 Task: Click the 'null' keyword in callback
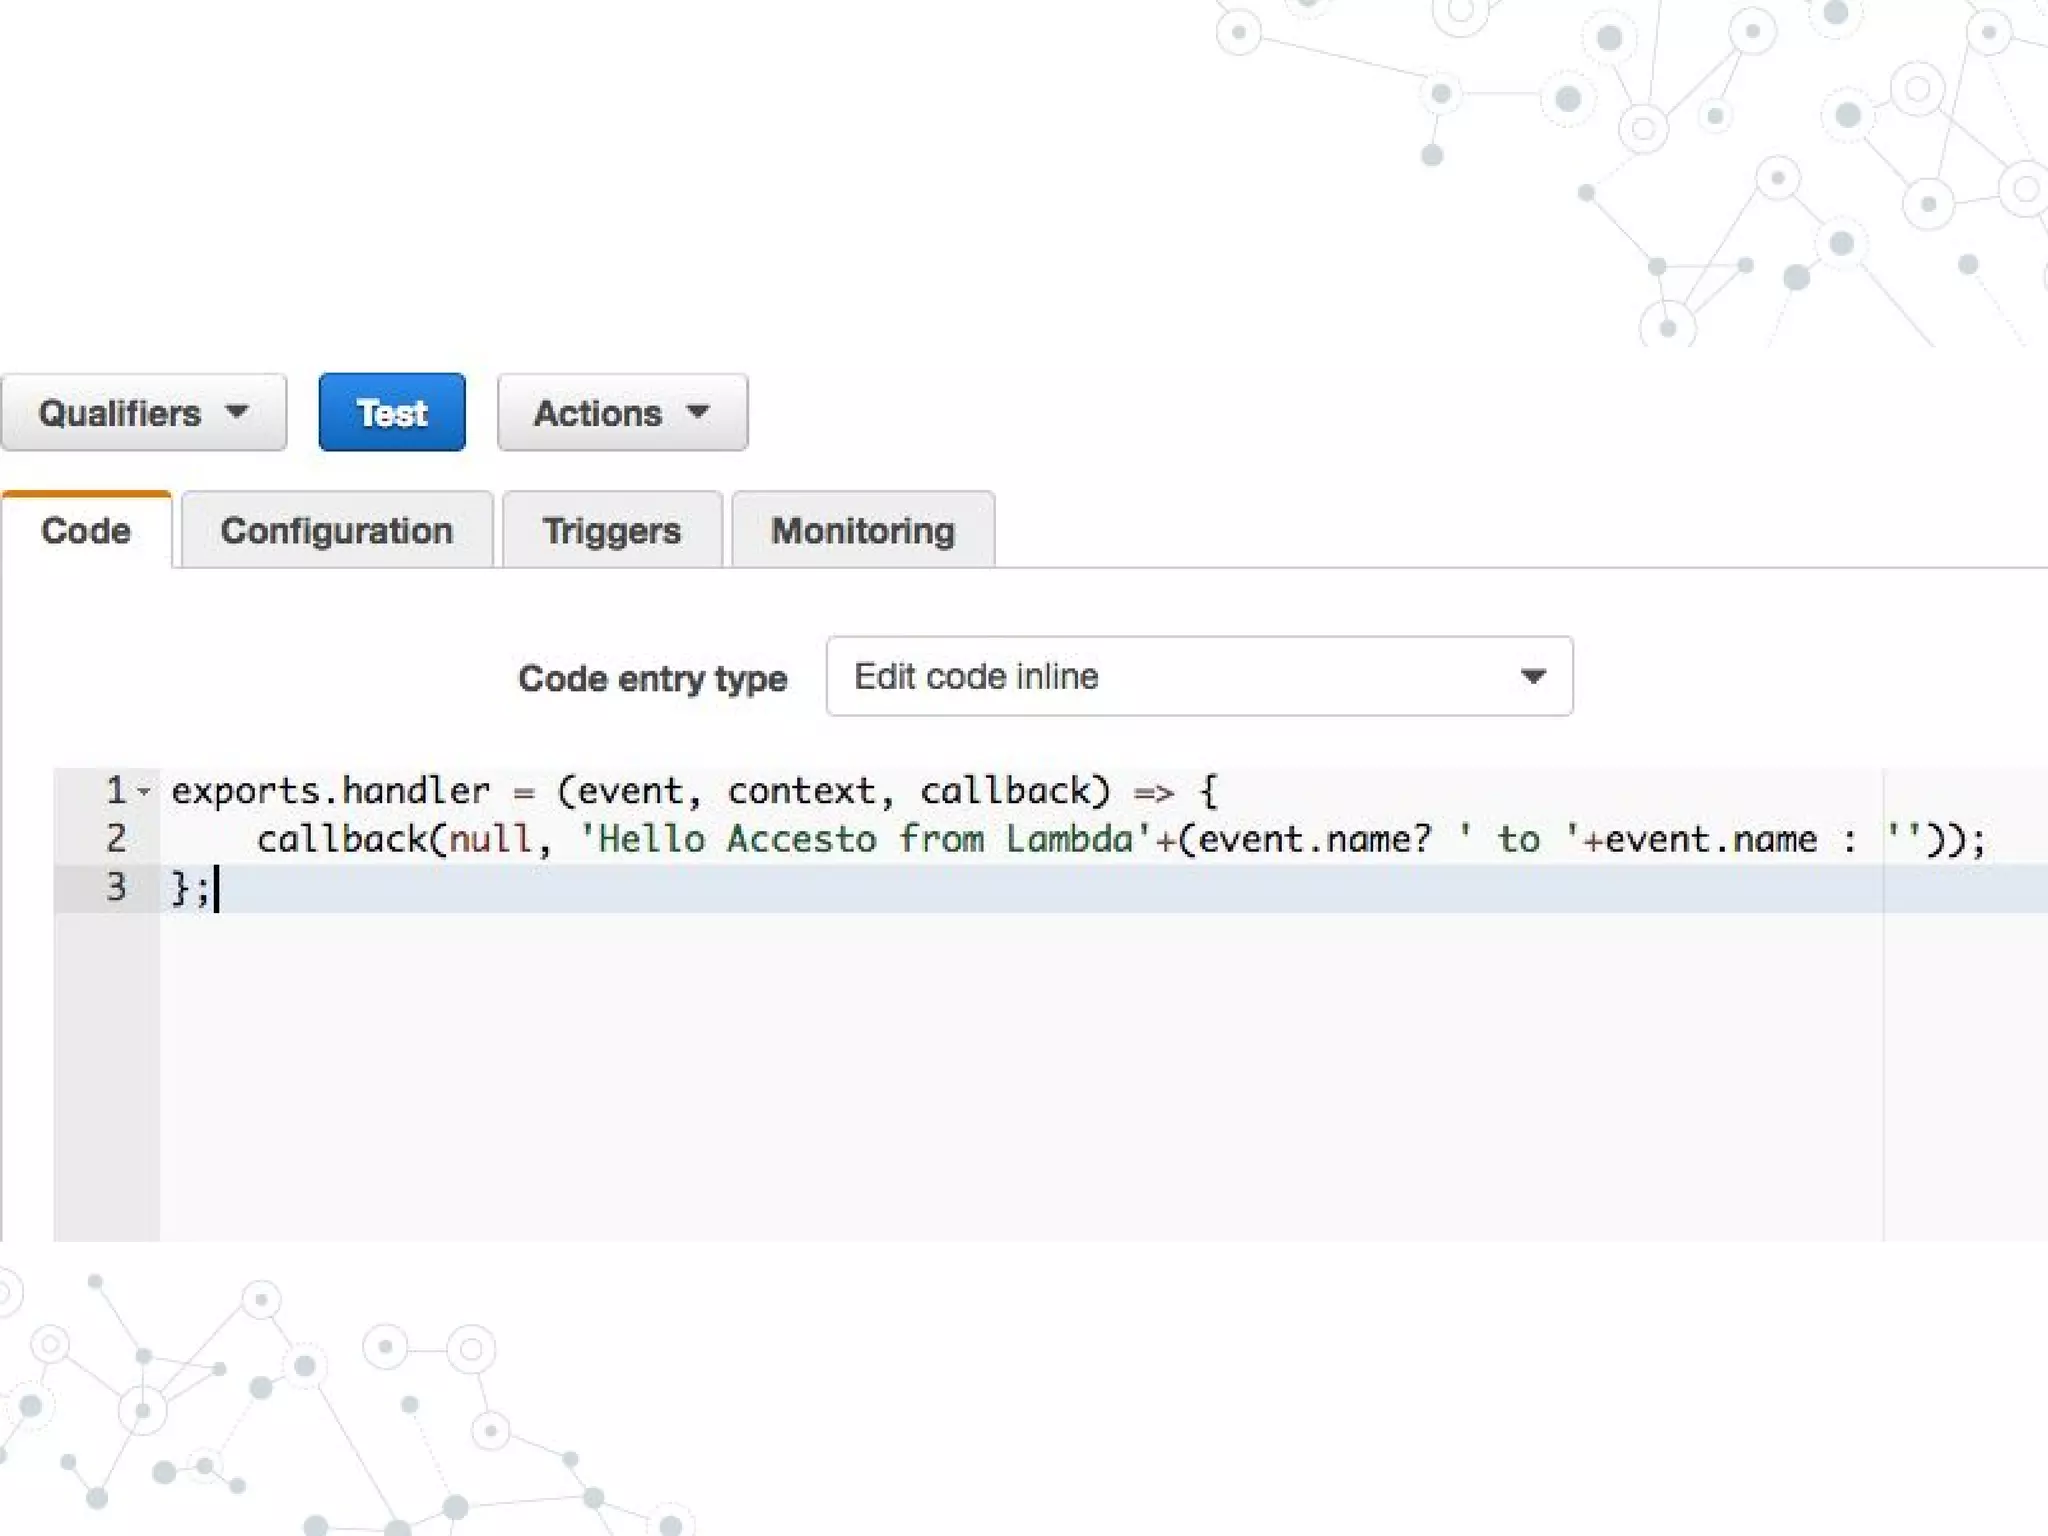(490, 839)
